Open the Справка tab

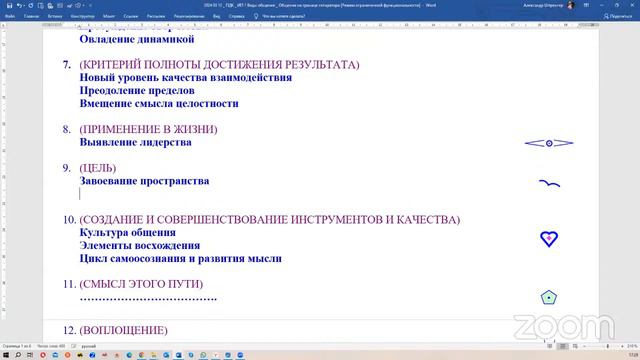tap(237, 16)
